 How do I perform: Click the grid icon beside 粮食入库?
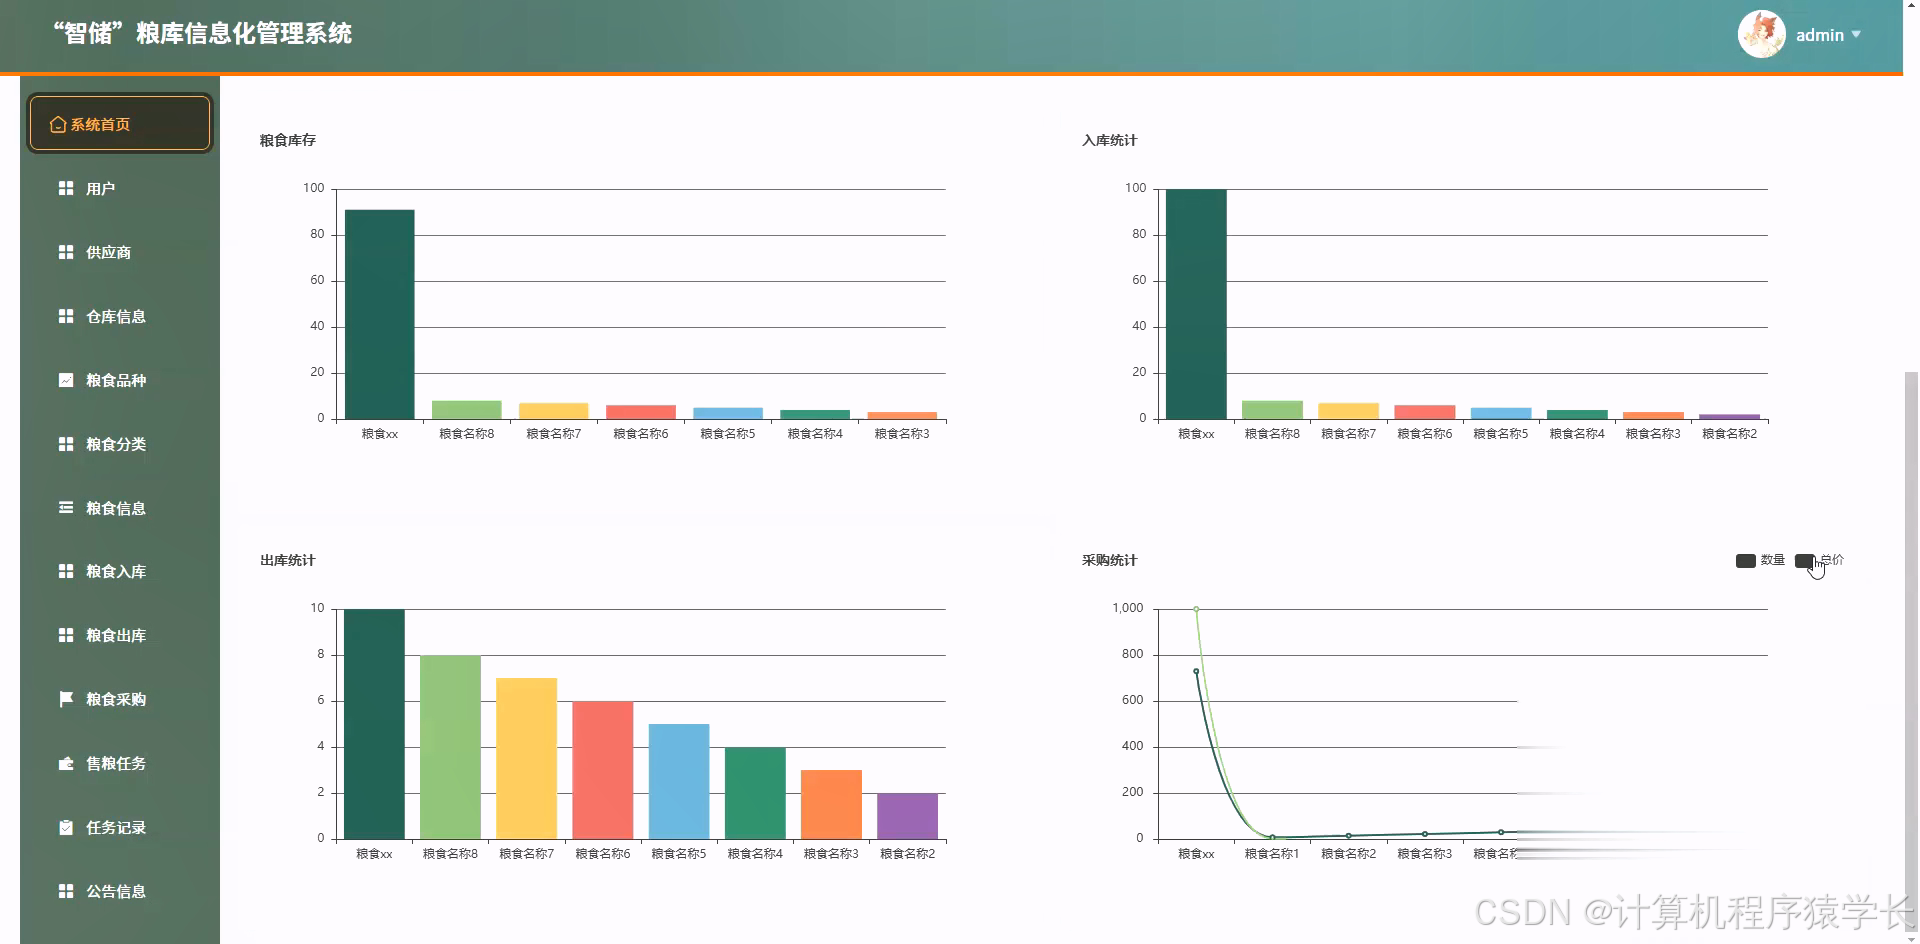coord(66,571)
